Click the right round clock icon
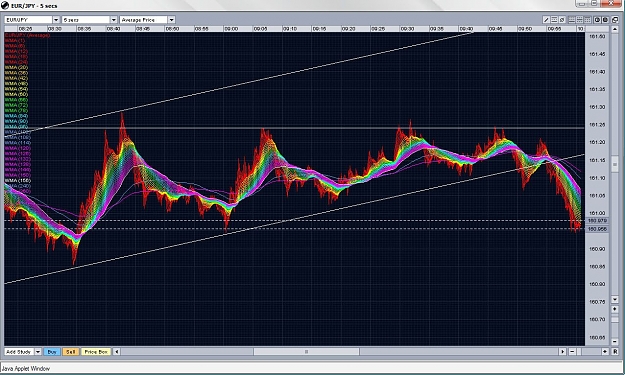Viewport: 625px width, 375px height. click(605, 20)
